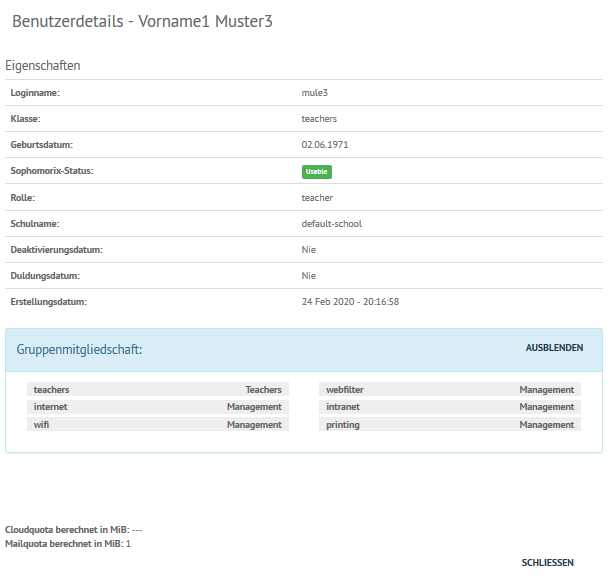Click the school name default-school
The width and height of the screenshot is (610, 581).
331,224
